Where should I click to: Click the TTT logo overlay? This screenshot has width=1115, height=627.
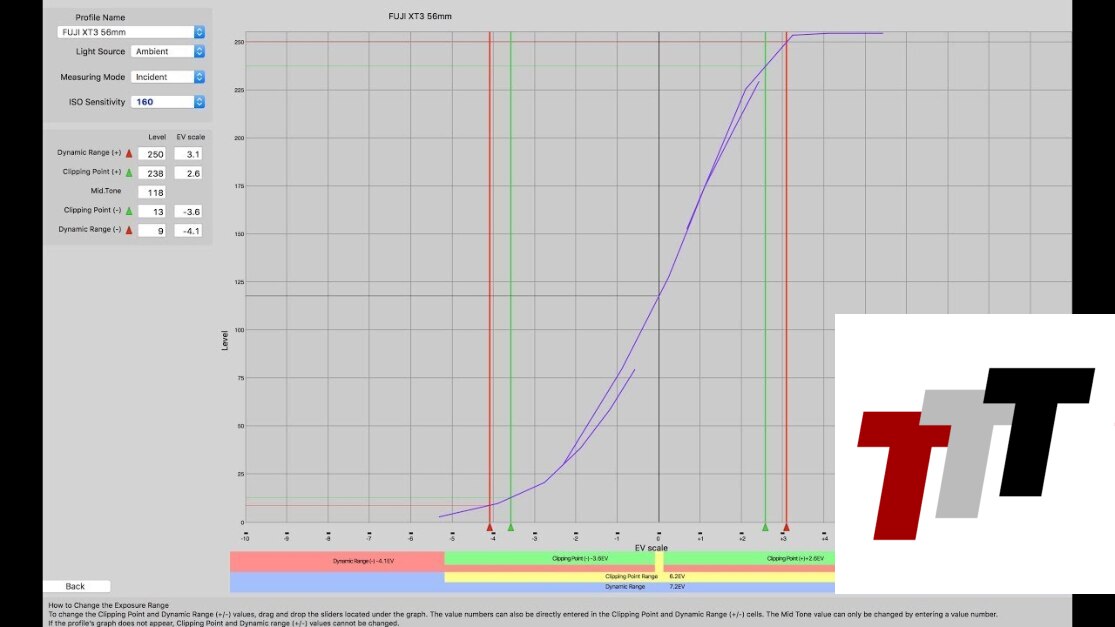click(x=974, y=453)
